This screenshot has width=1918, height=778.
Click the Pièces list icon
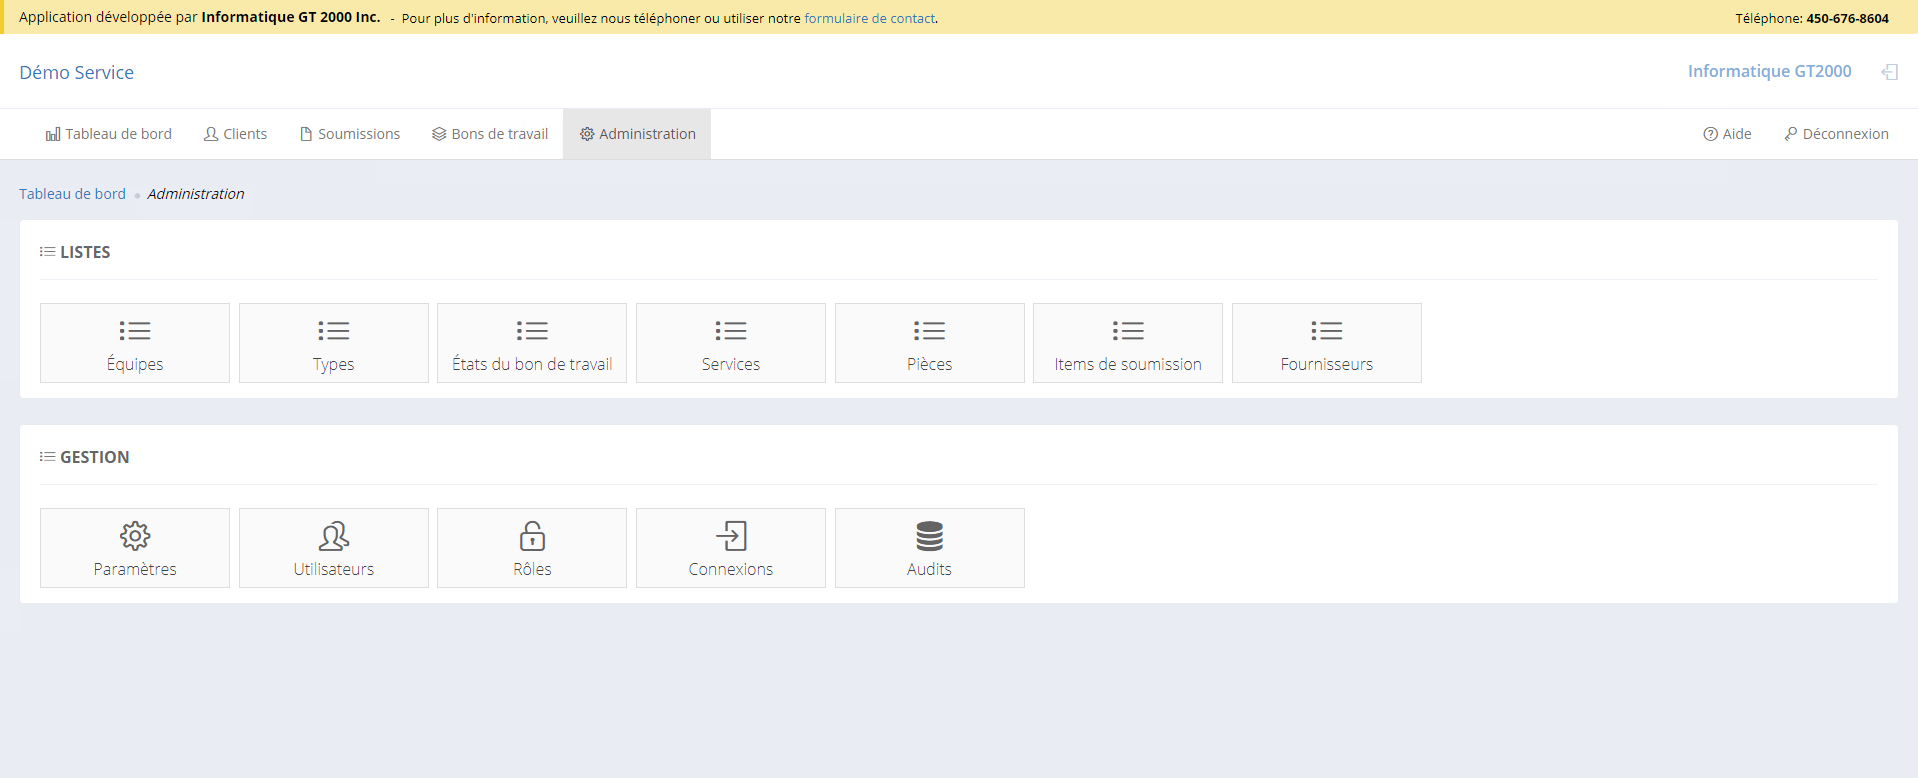coord(929,331)
